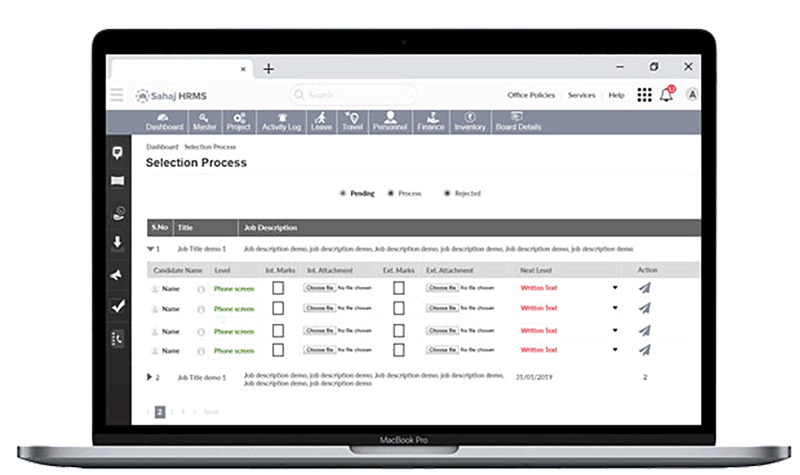The image size is (800, 475).
Task: Open the Office Policies link
Action: (x=531, y=95)
